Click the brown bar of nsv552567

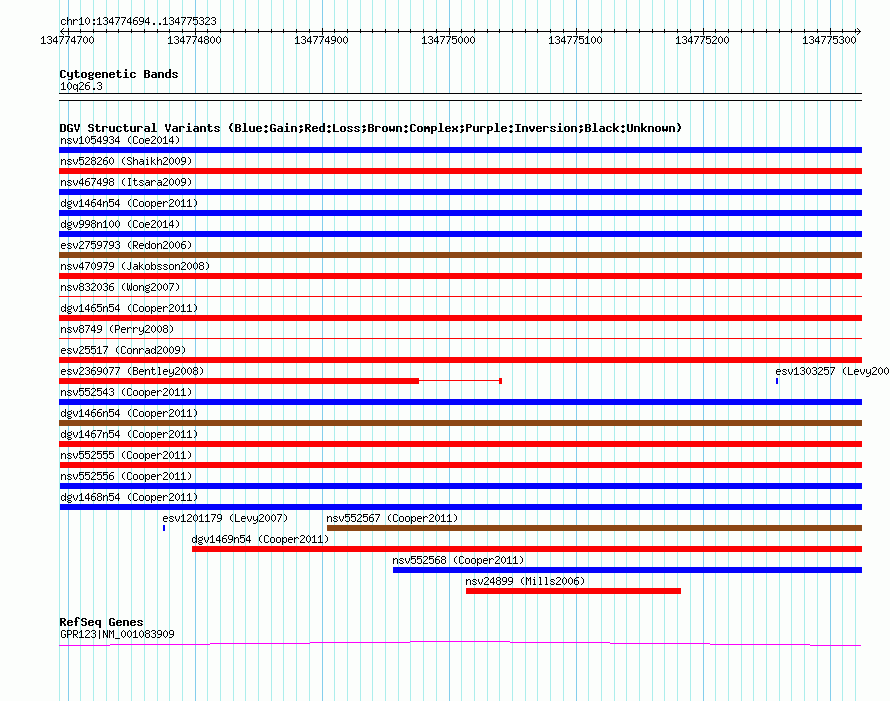(x=594, y=528)
